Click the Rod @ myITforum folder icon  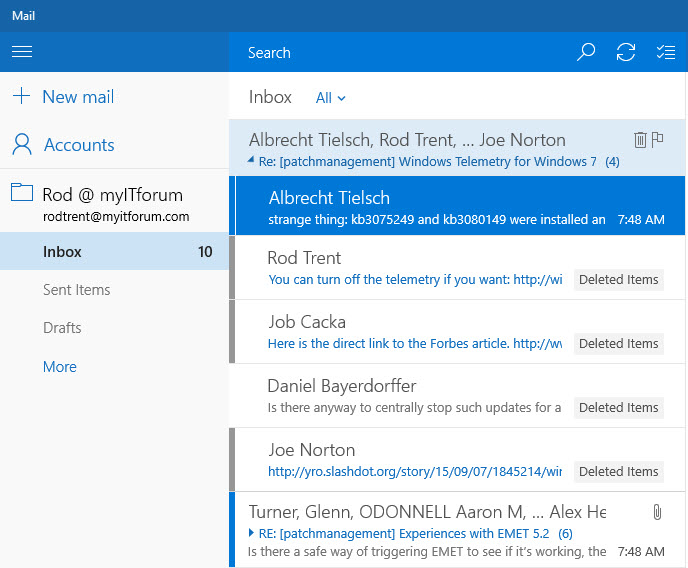point(21,193)
